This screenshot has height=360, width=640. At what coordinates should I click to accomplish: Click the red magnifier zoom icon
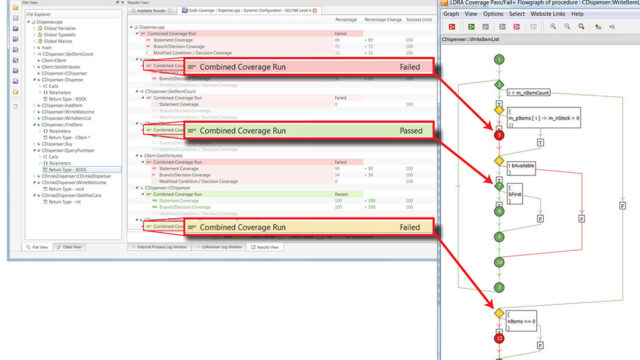(581, 27)
